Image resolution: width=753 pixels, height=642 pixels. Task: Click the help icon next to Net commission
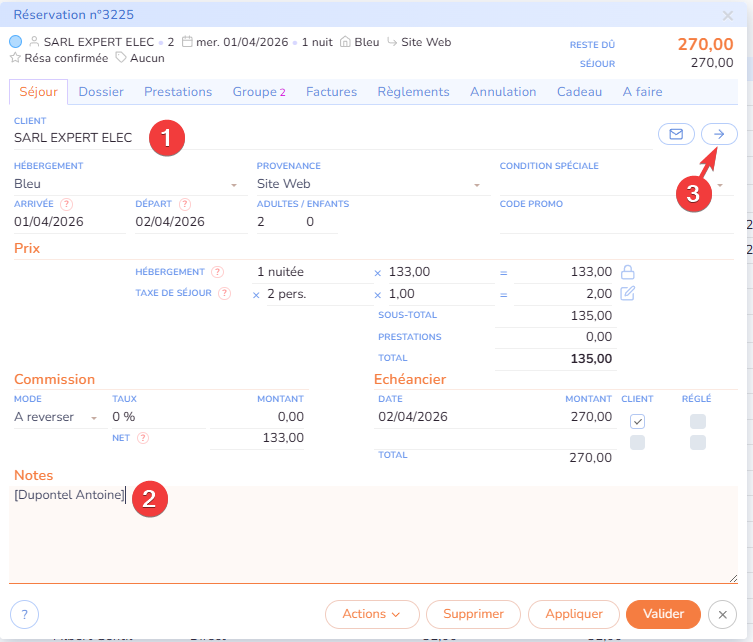[x=143, y=438]
